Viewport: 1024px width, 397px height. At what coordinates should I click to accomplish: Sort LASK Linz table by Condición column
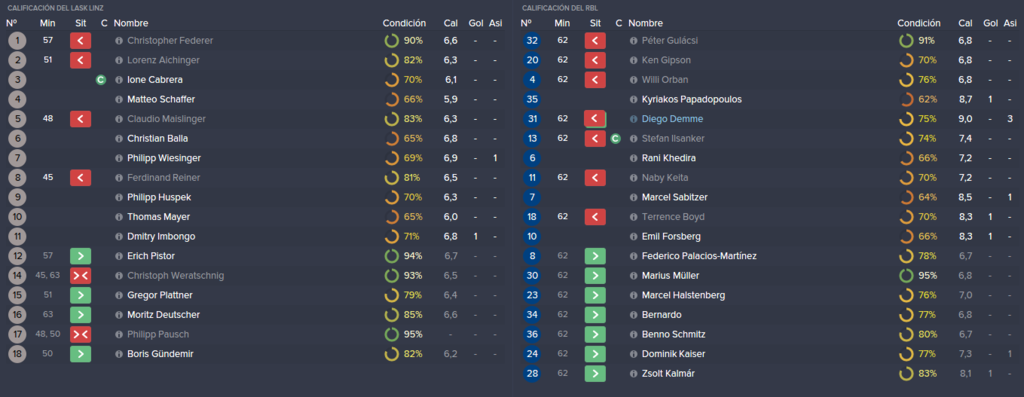pos(404,23)
